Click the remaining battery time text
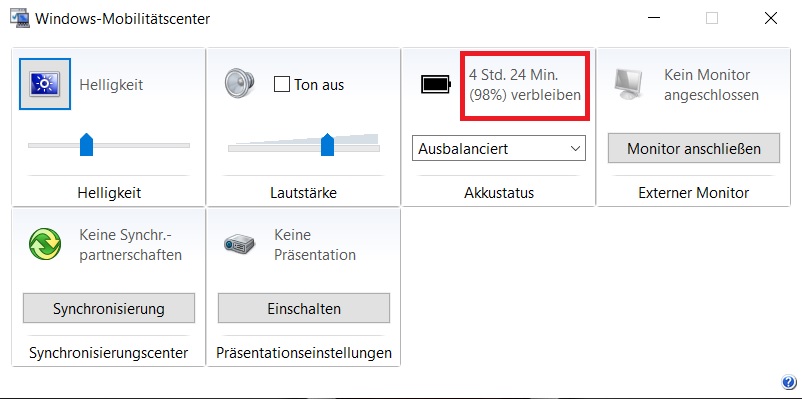This screenshot has width=802, height=399. 525,85
